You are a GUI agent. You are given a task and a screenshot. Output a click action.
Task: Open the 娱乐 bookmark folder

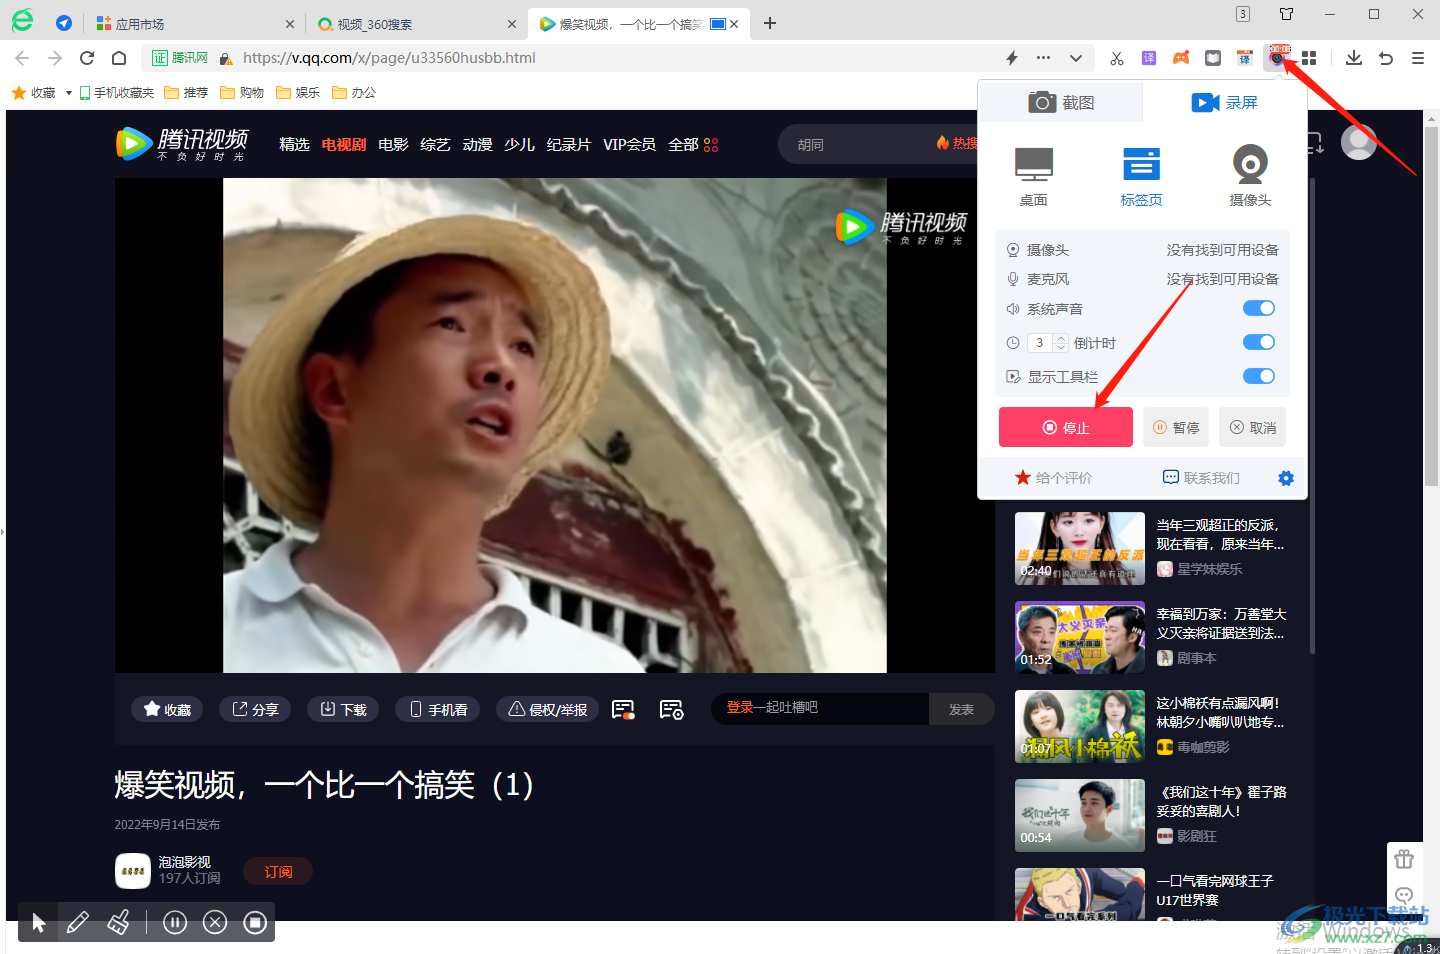pos(298,93)
